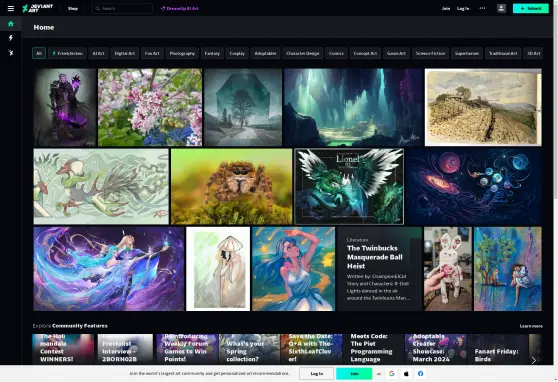Open the Shop link in the header

point(73,8)
